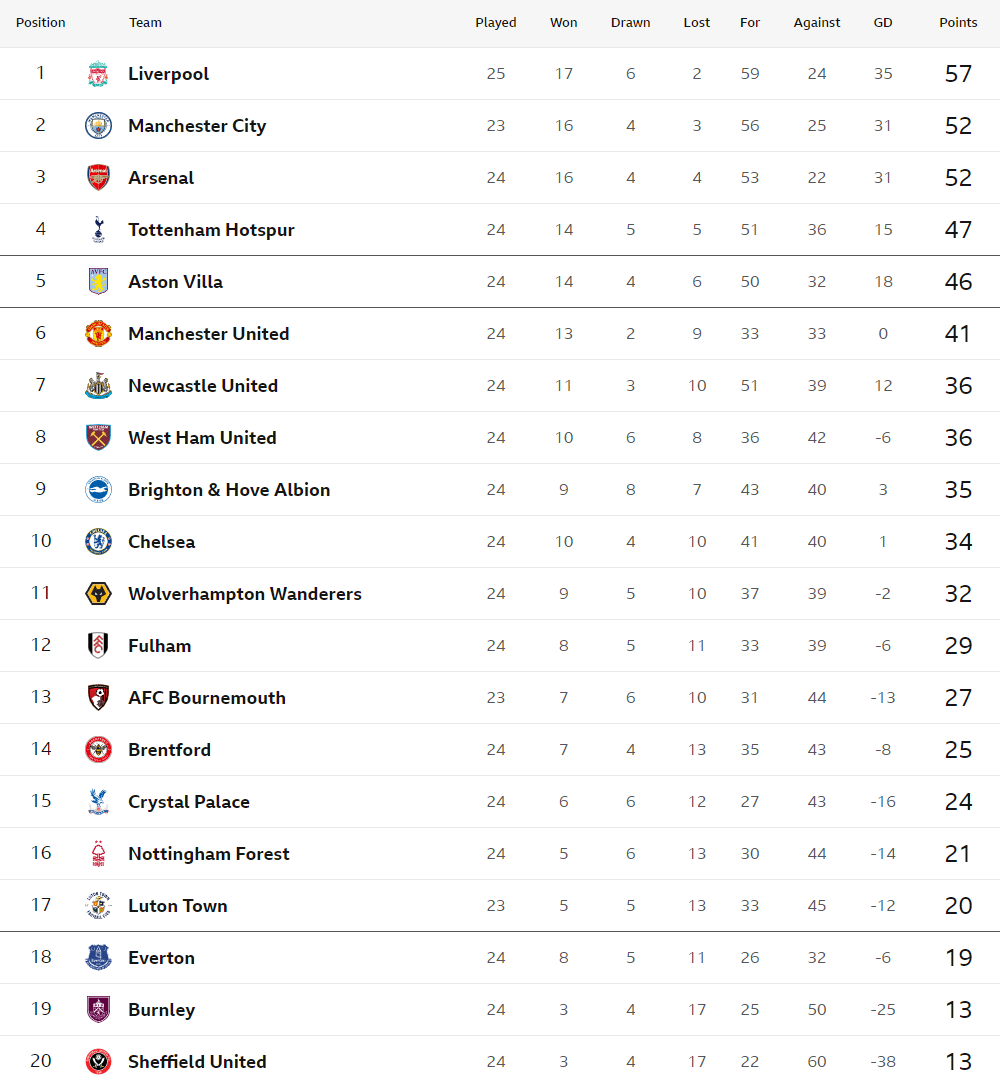Image resolution: width=1000 pixels, height=1085 pixels.
Task: Click the GD column header
Action: 882,23
